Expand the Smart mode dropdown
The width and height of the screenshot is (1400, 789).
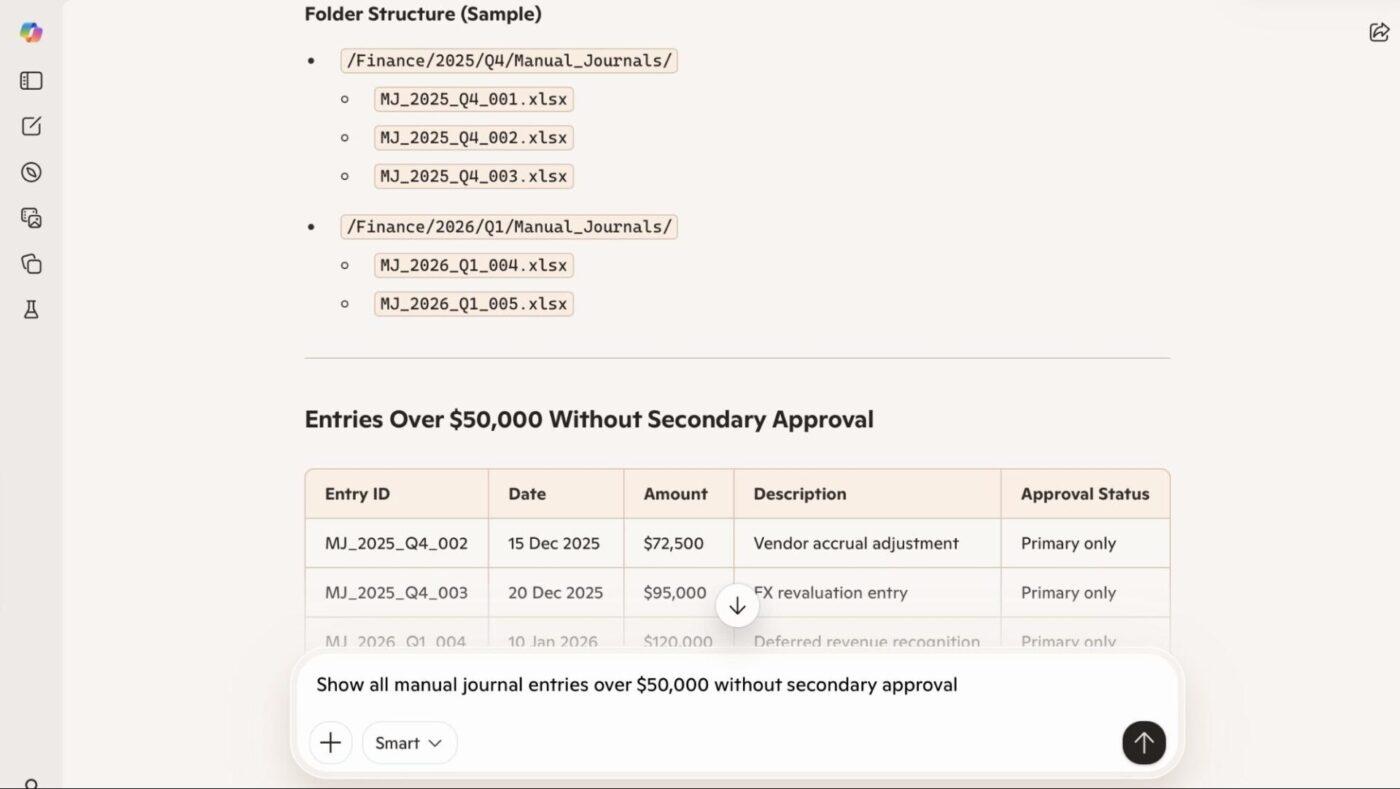pyautogui.click(x=409, y=743)
